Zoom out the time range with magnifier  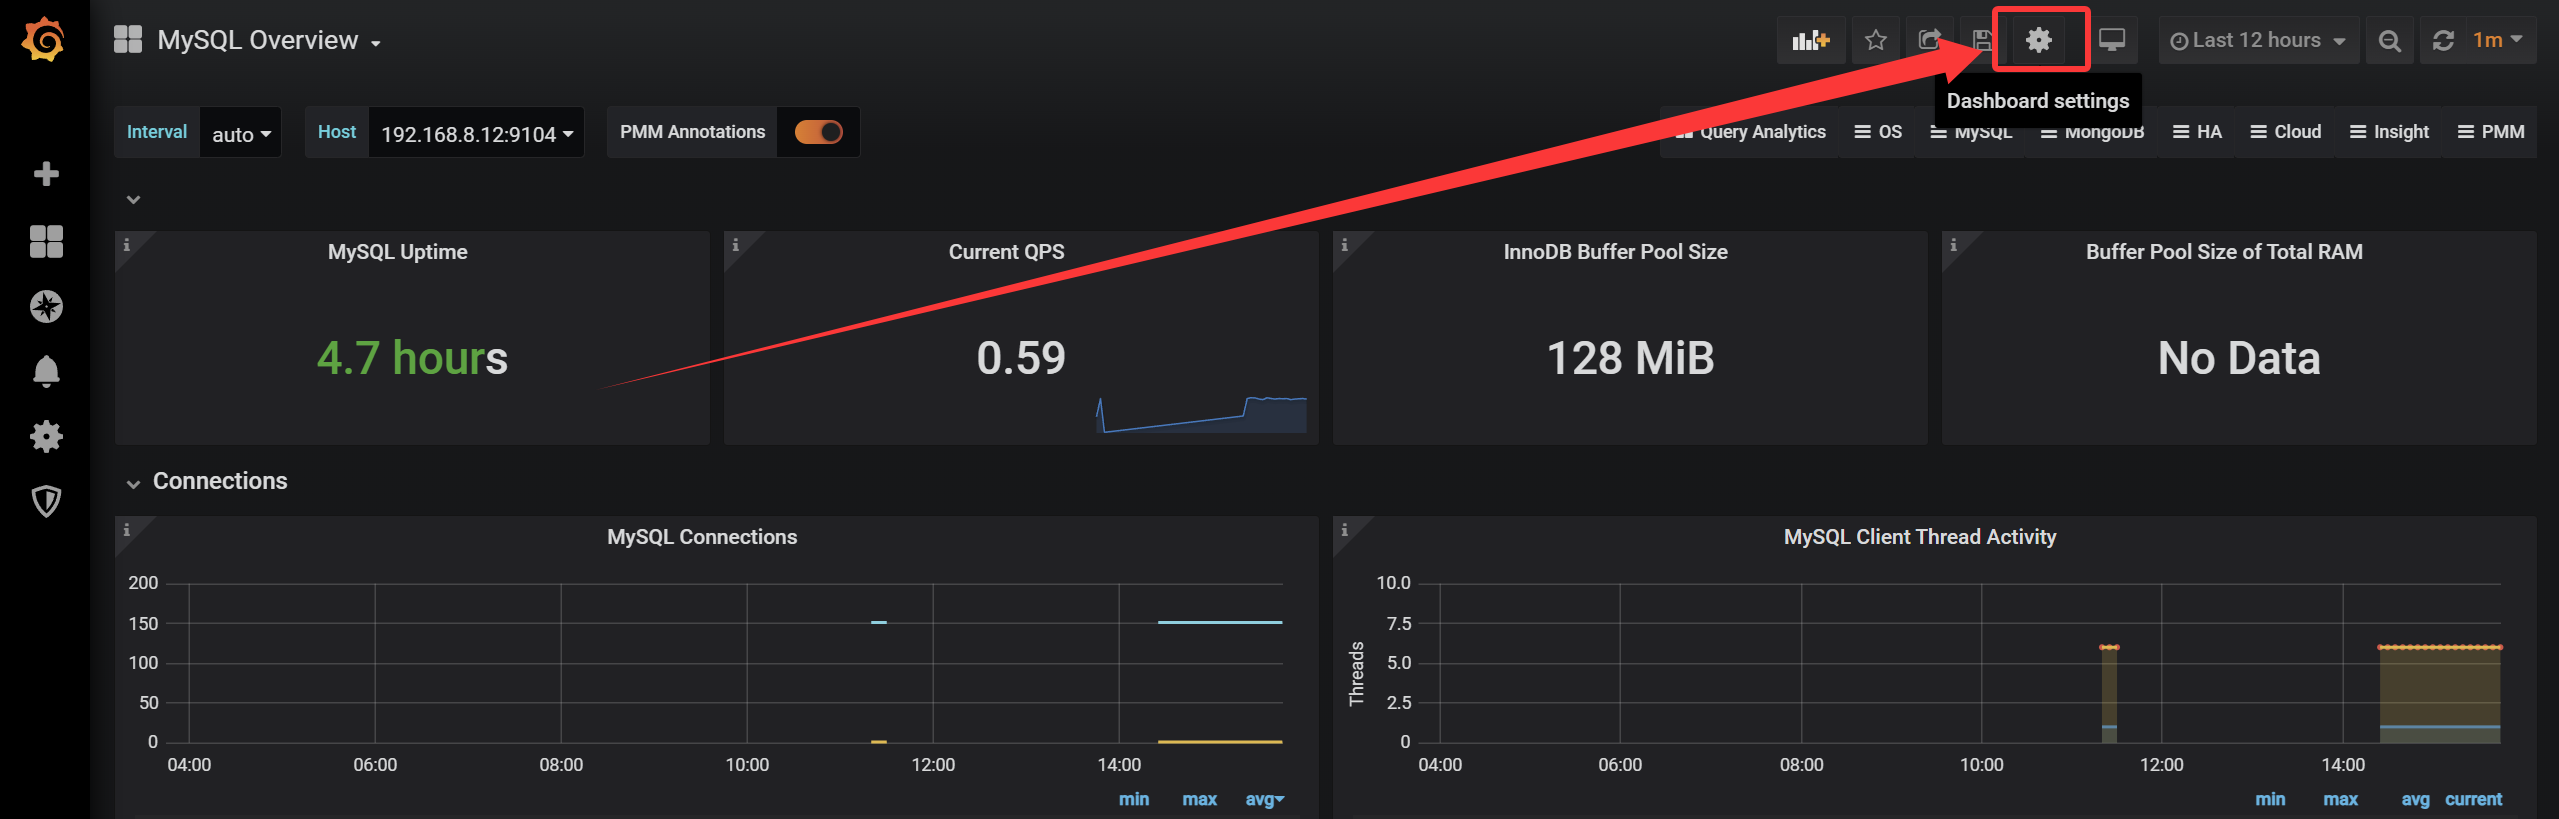coord(2389,40)
